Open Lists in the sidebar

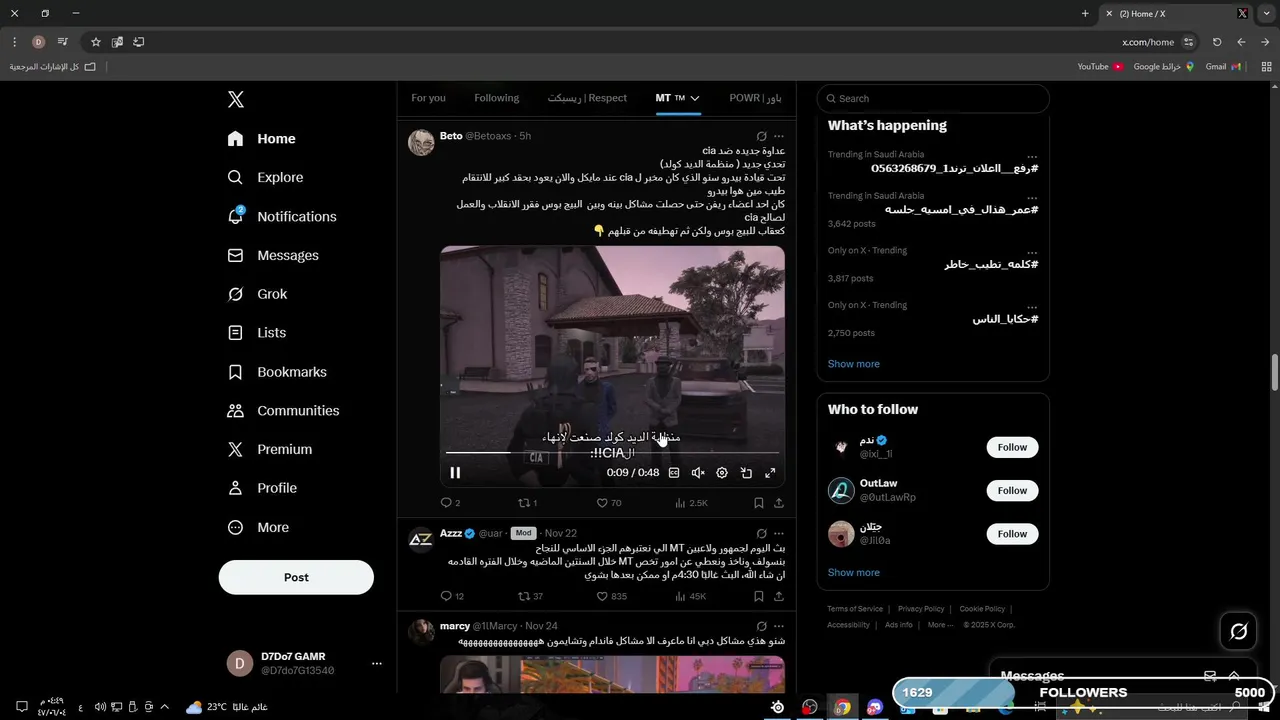(x=256, y=333)
